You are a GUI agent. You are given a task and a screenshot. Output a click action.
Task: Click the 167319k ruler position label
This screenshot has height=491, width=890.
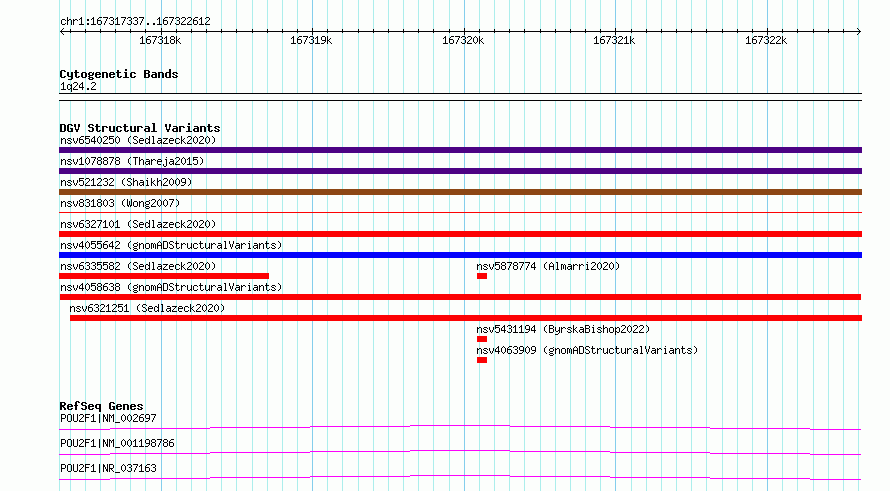311,41
